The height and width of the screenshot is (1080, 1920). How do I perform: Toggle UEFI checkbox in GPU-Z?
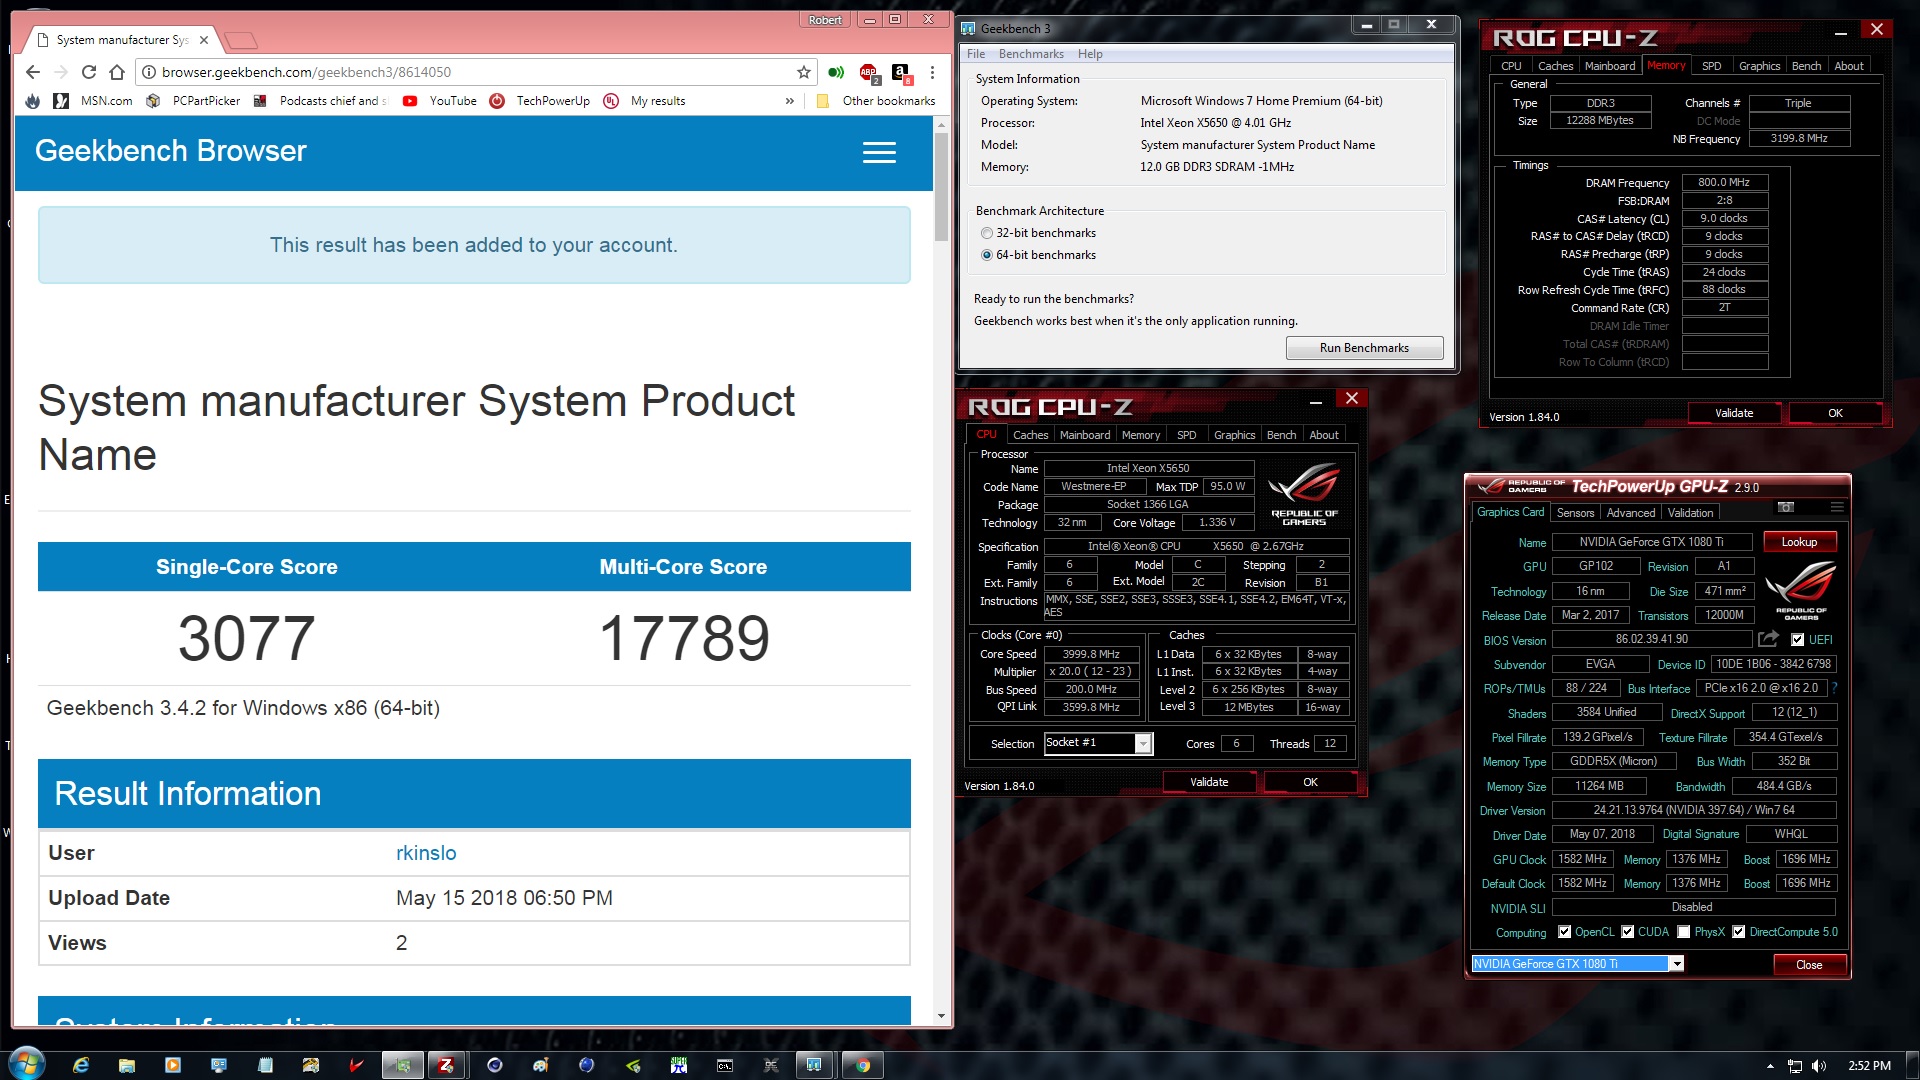[1797, 640]
